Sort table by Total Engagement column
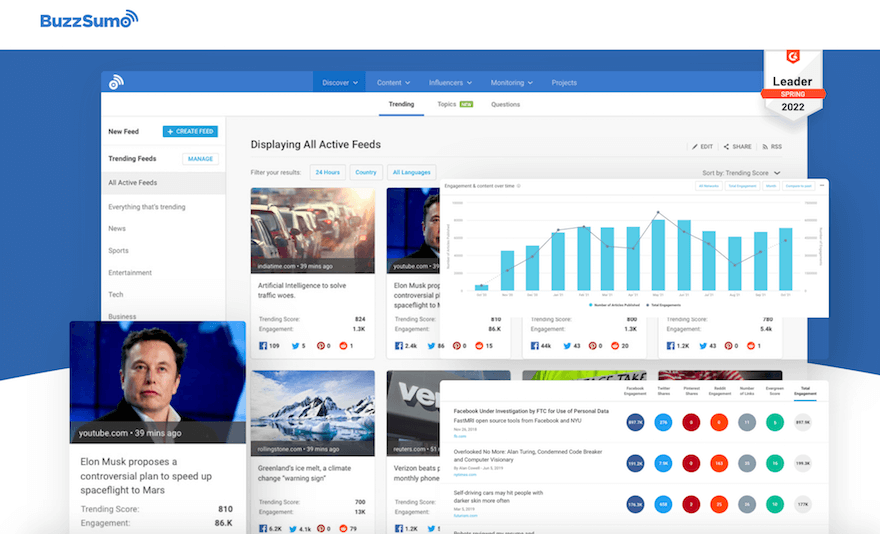 805,391
